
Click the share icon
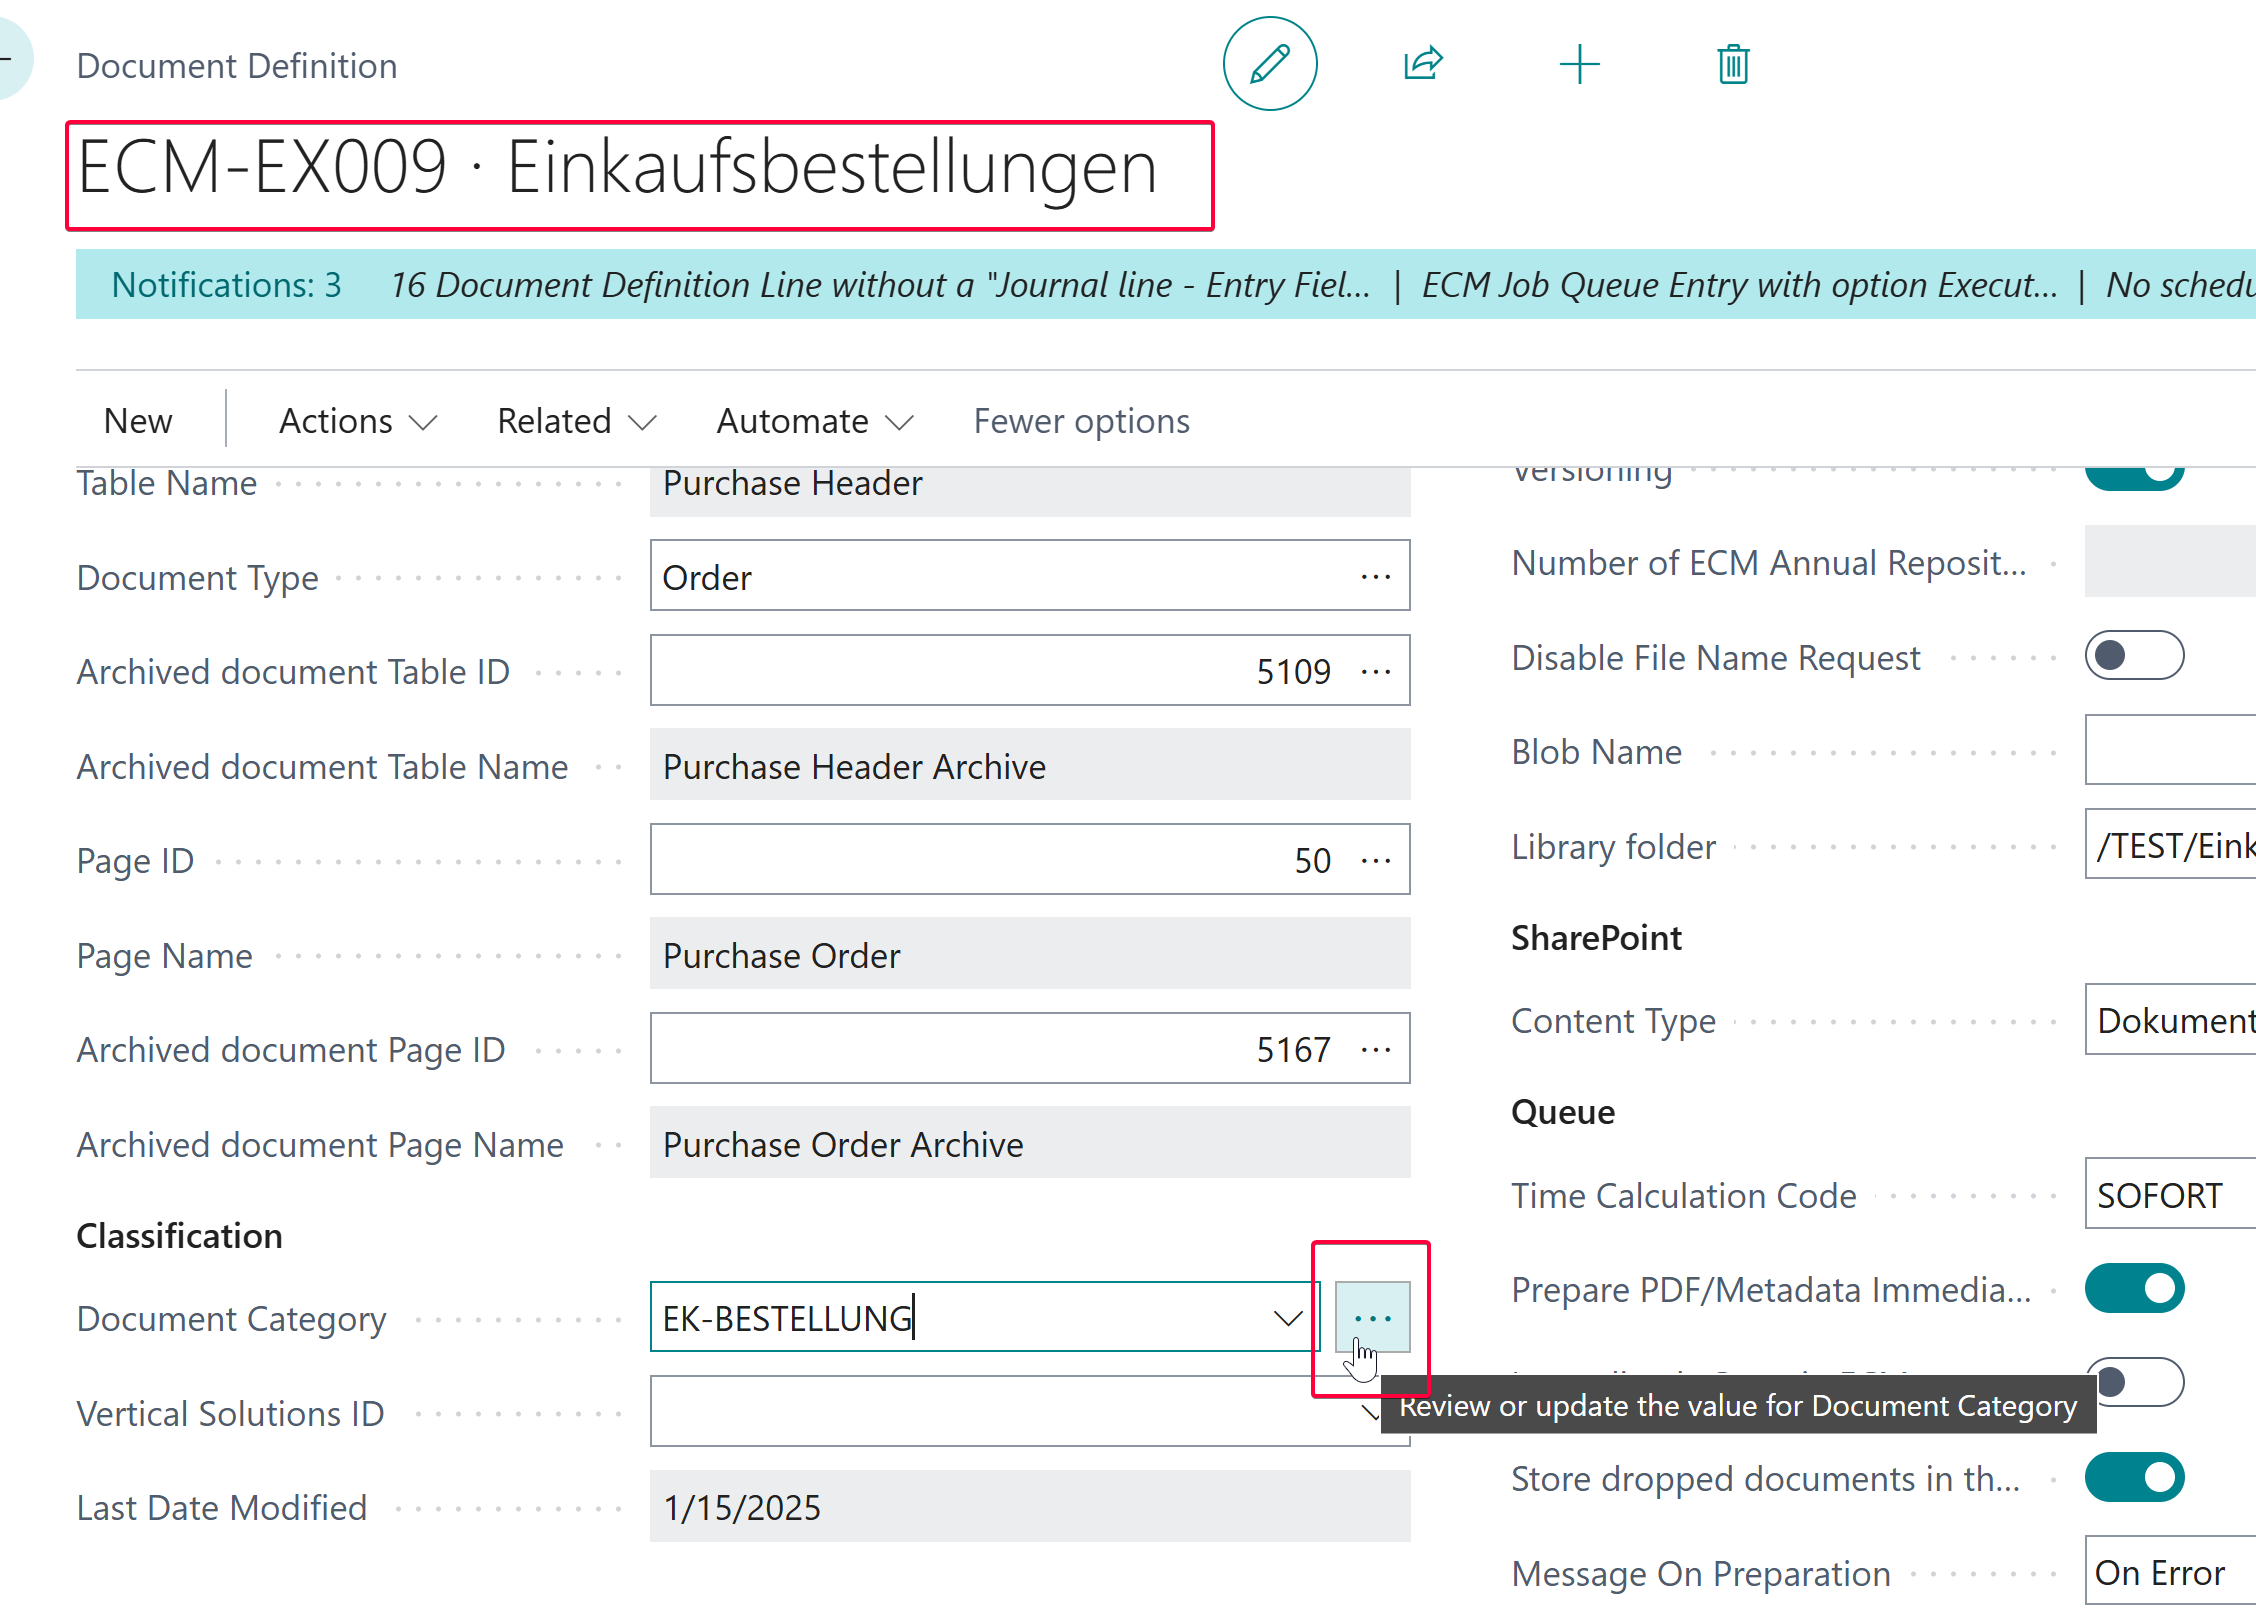pos(1423,65)
